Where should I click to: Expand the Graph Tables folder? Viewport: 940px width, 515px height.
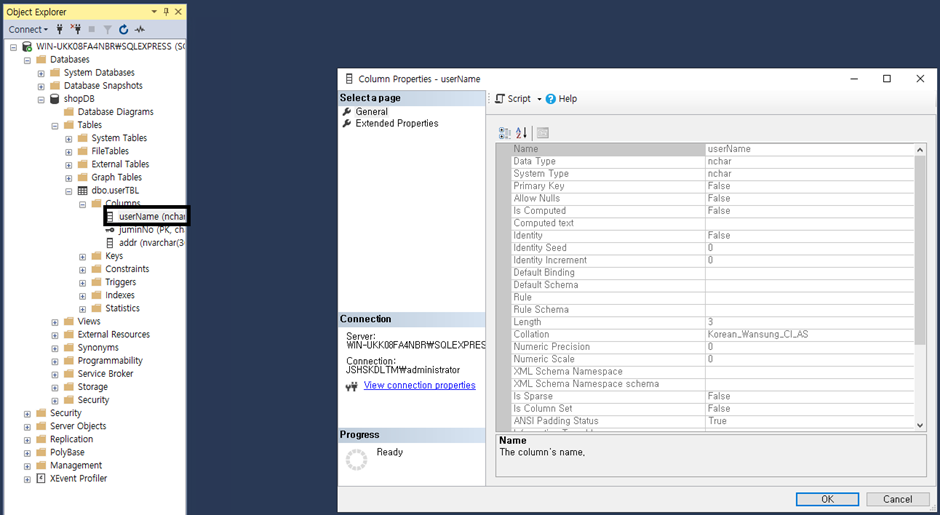coord(68,178)
